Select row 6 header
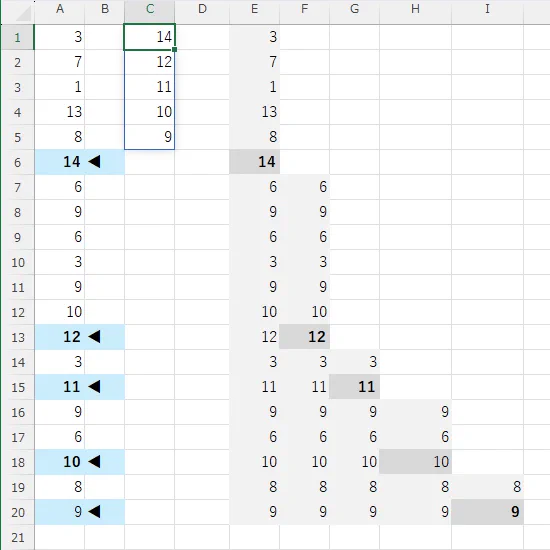Image resolution: width=550 pixels, height=550 pixels. [18, 162]
